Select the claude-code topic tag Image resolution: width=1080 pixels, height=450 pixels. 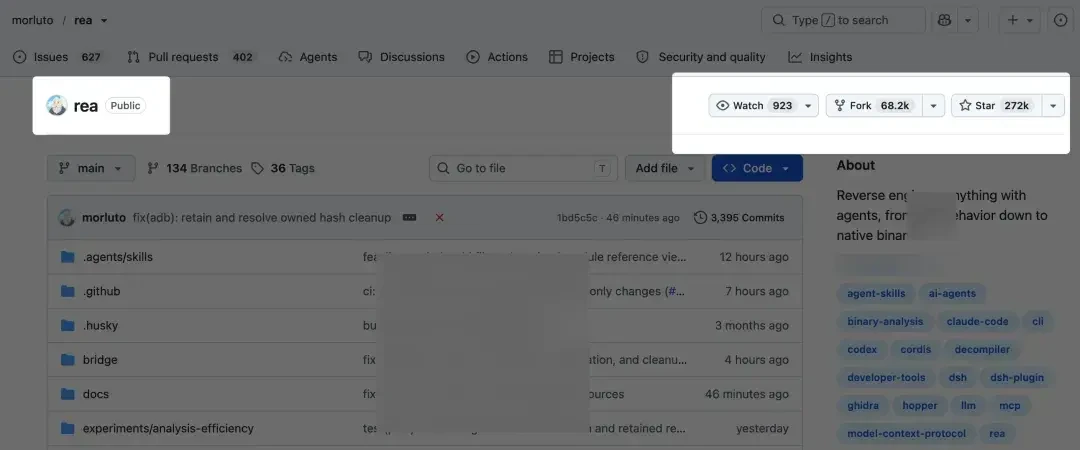tap(977, 322)
